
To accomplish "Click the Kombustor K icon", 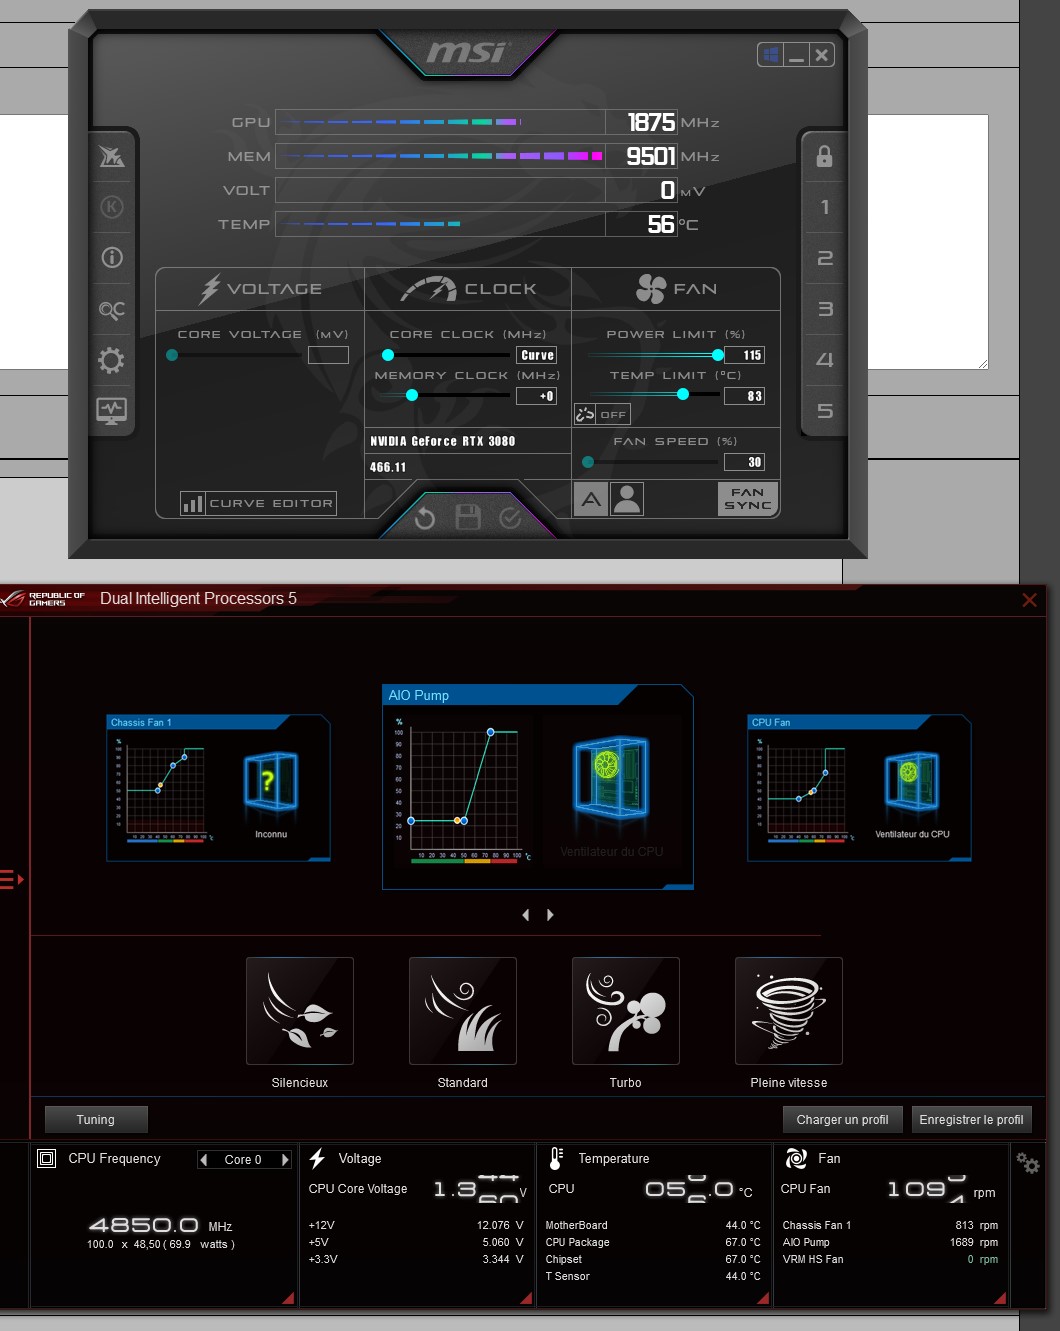I will (111, 207).
